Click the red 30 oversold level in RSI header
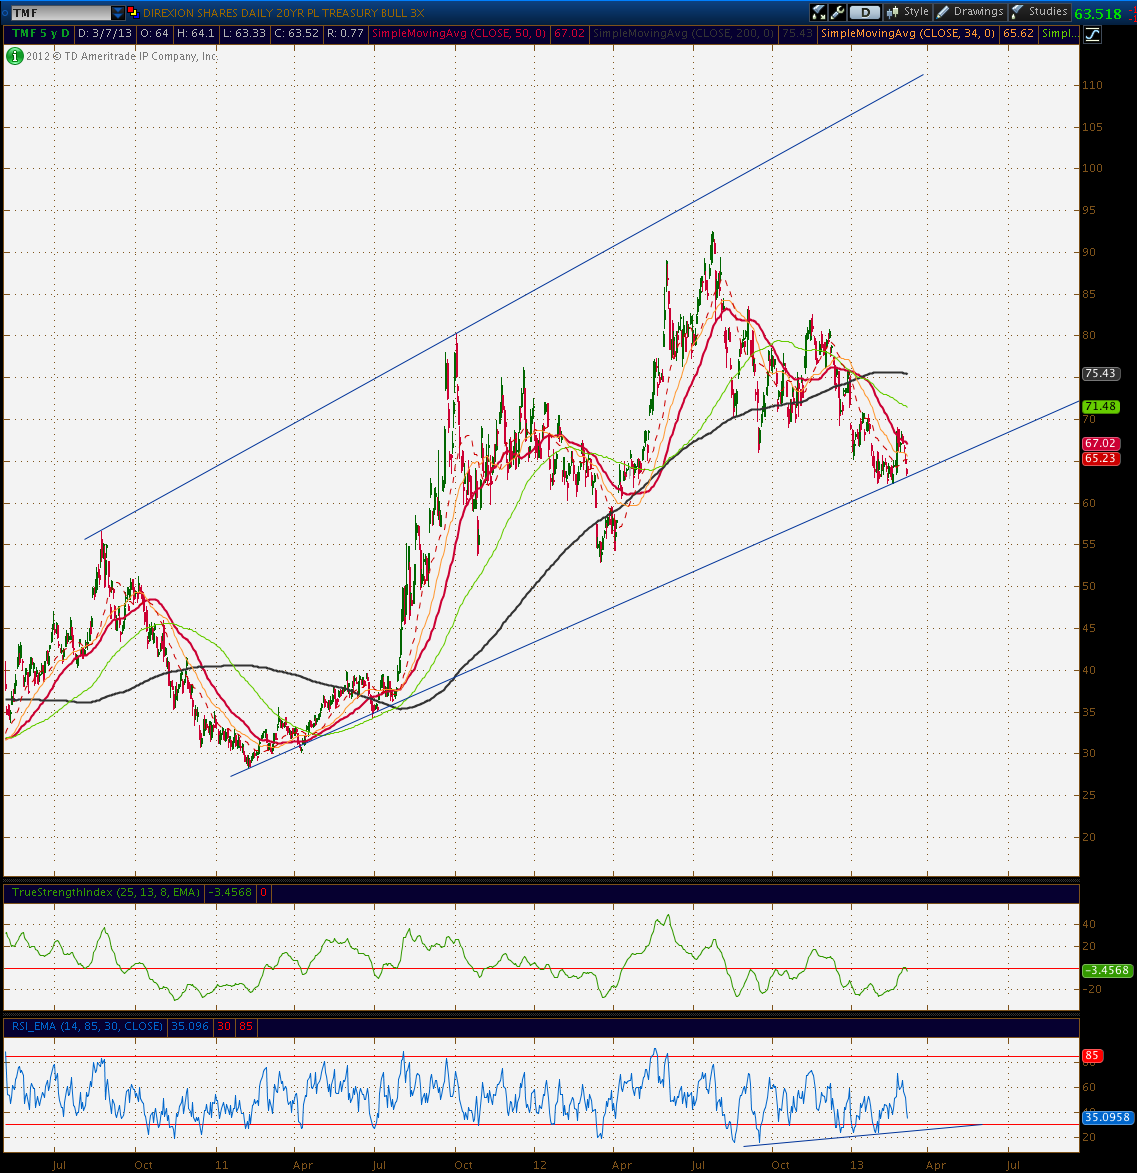This screenshot has width=1137, height=1173. click(x=224, y=1026)
